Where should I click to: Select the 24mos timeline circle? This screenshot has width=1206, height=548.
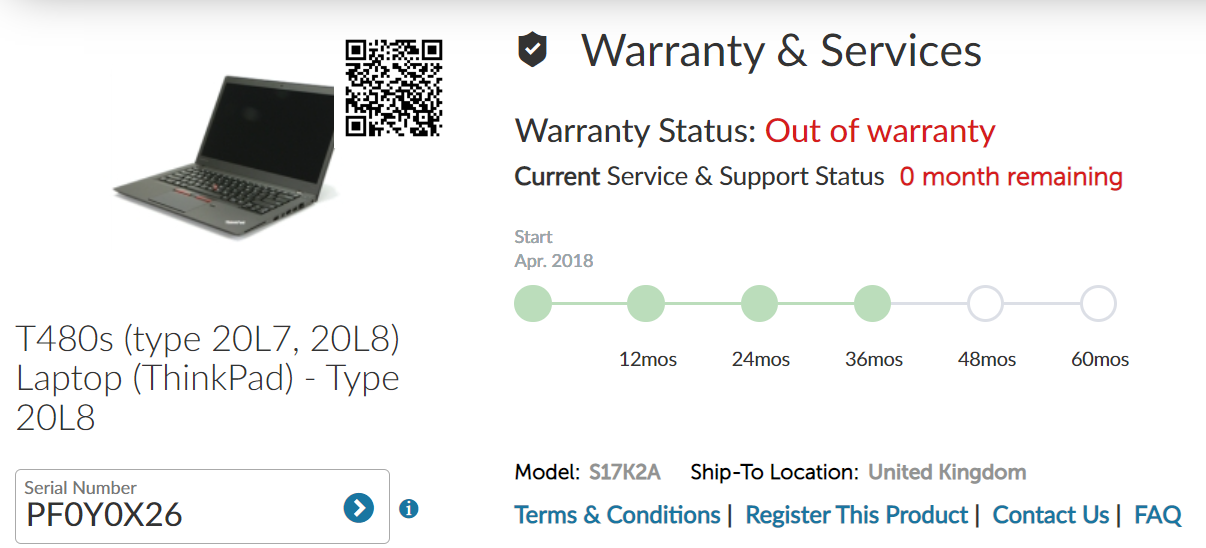pos(759,303)
